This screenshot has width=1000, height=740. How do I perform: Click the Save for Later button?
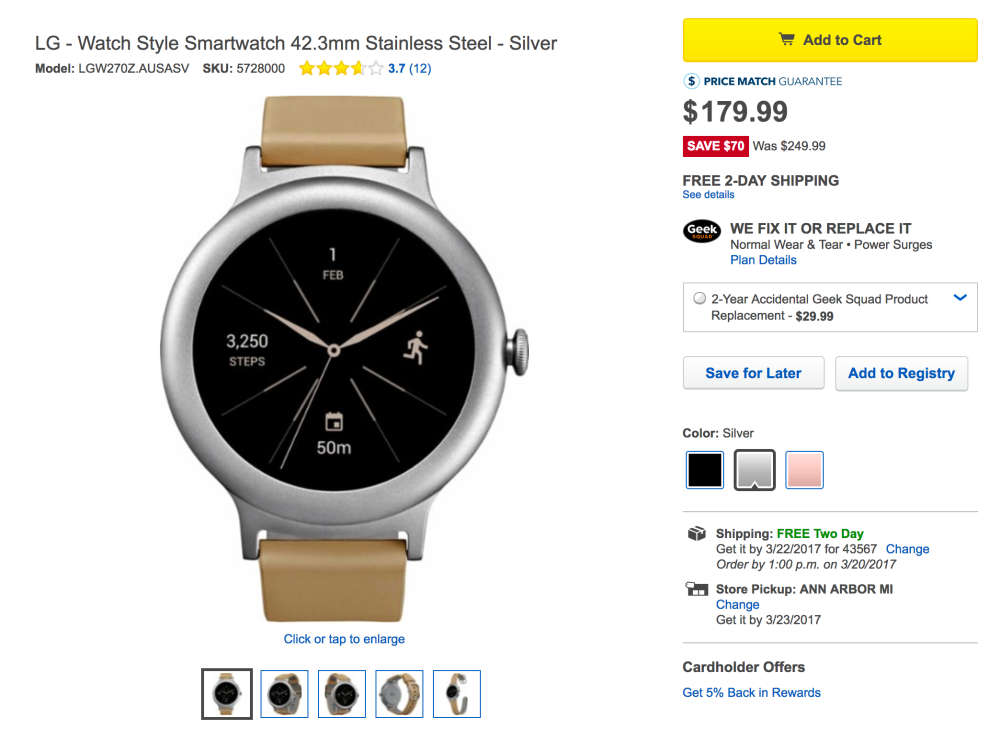753,373
